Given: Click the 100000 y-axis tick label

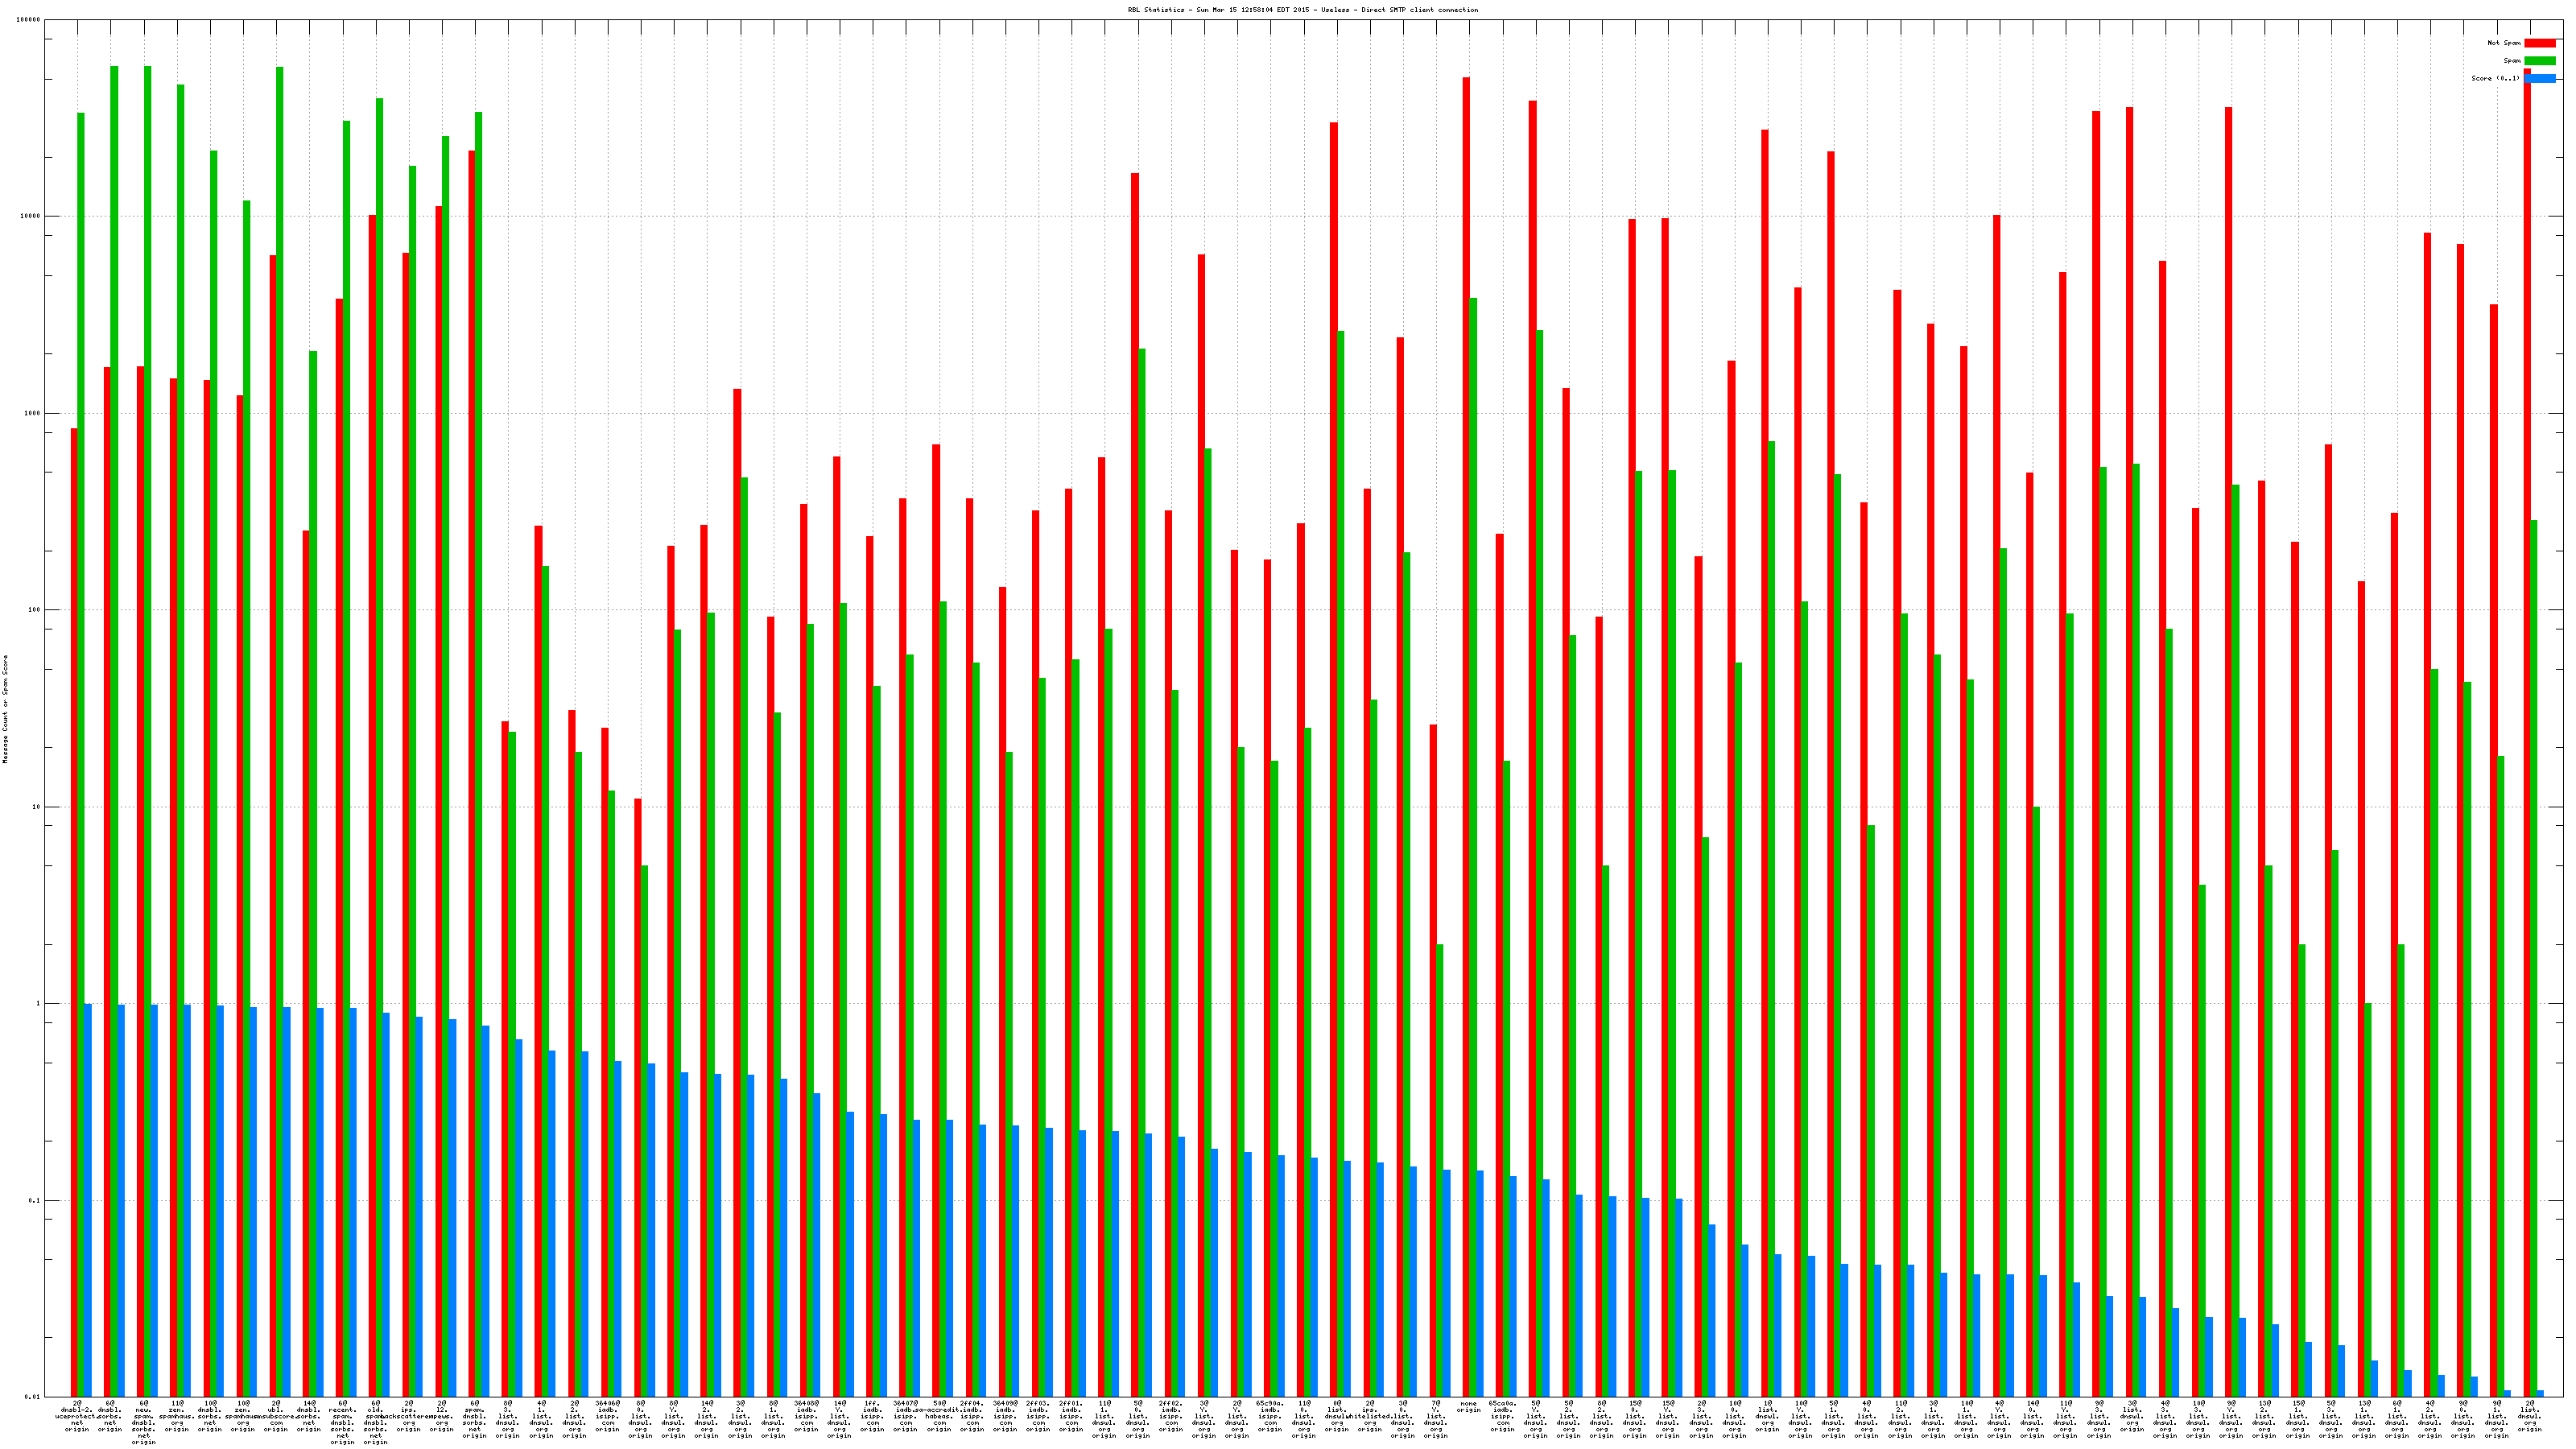Looking at the screenshot, I should click(x=30, y=20).
